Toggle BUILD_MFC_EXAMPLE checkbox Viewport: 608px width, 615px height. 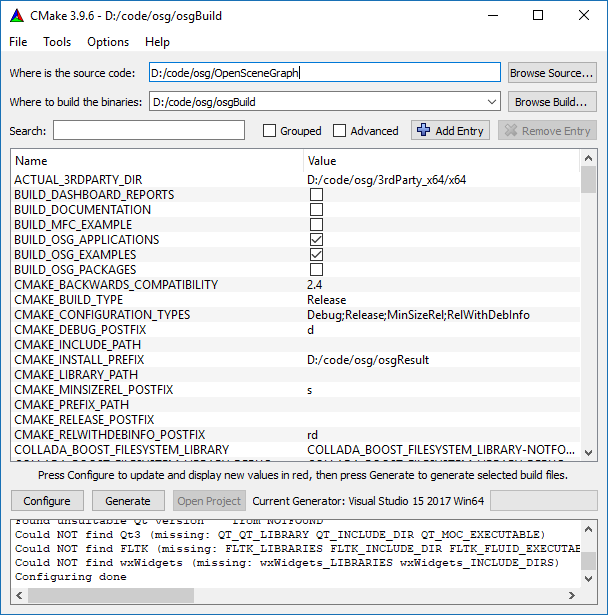coord(316,225)
